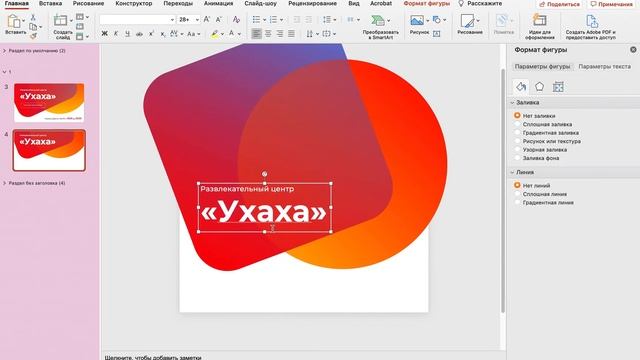The image size is (640, 360).
Task: Center align the text
Action: (x=268, y=33)
